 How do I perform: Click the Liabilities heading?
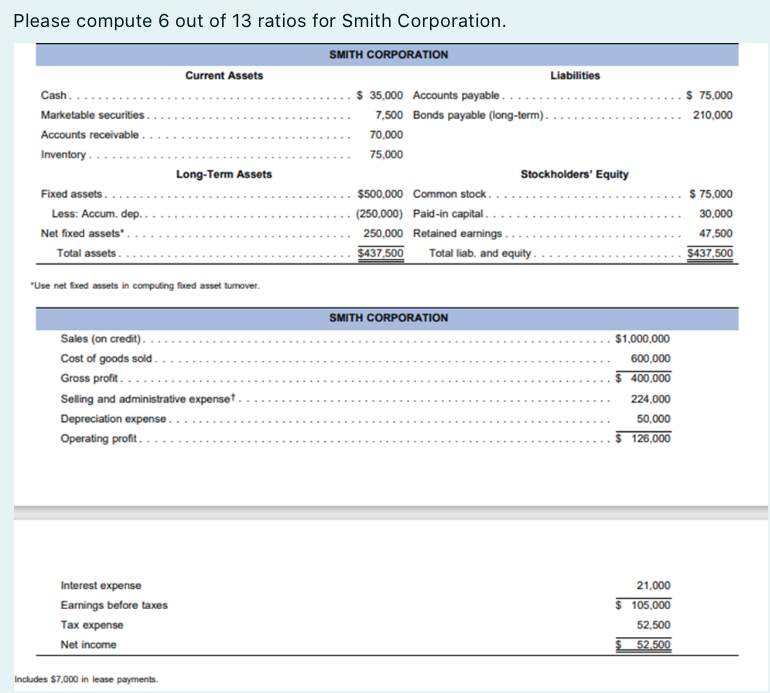tap(575, 76)
